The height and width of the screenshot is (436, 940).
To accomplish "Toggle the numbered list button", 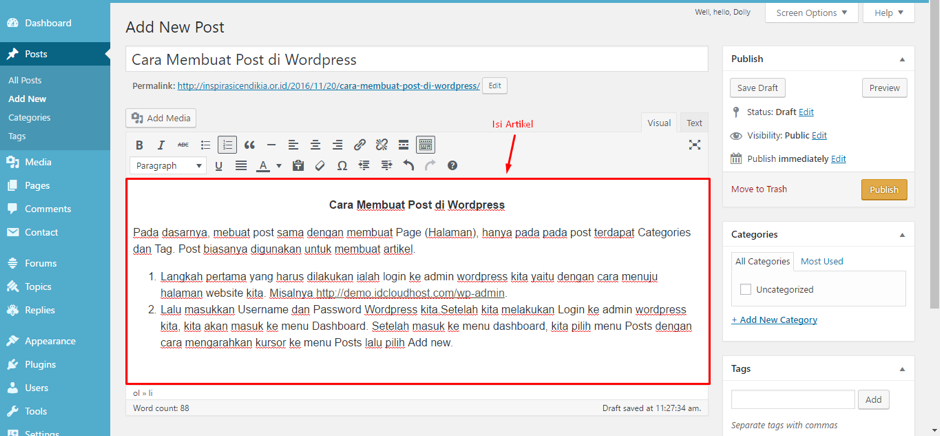I will (x=227, y=145).
